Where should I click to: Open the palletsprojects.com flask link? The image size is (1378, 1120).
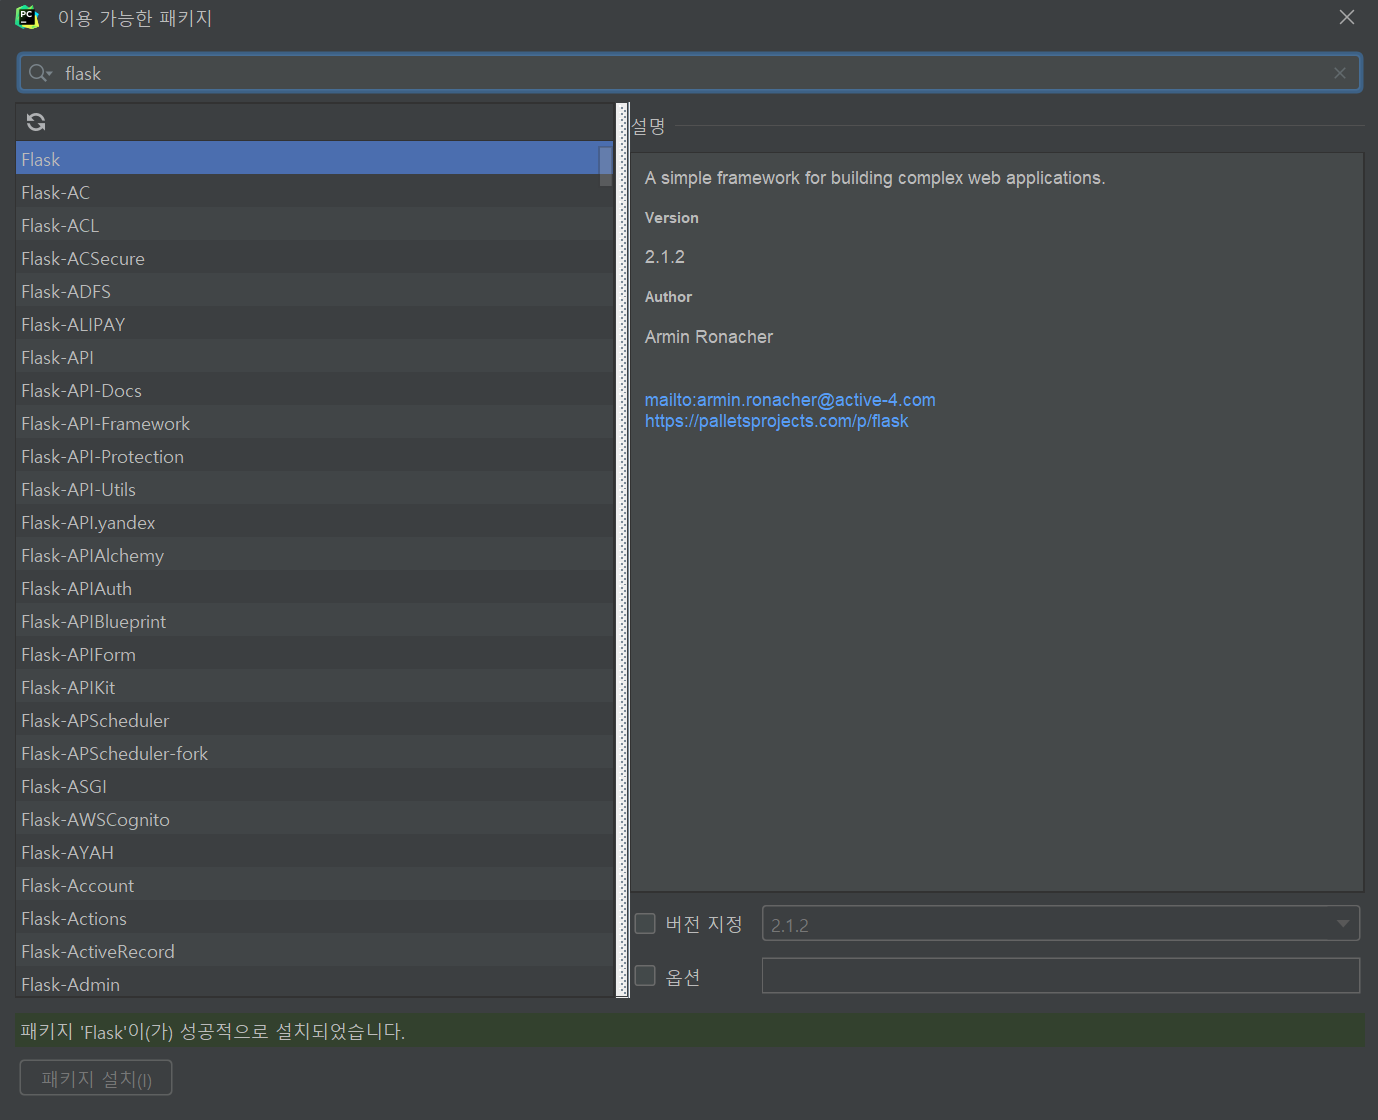(x=776, y=421)
